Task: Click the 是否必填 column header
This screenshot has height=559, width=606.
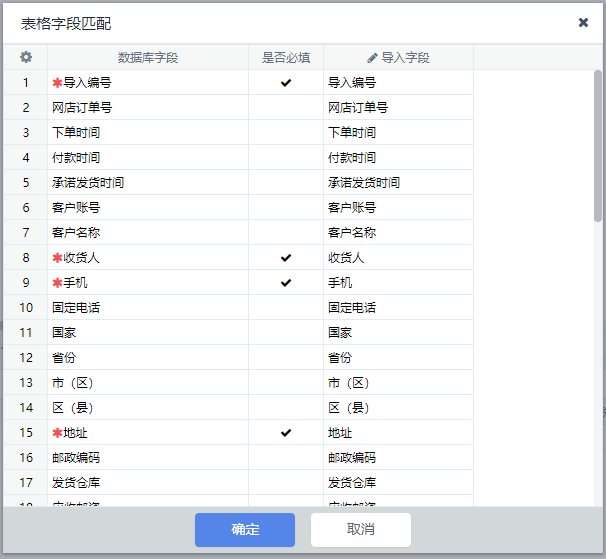Action: [x=286, y=58]
